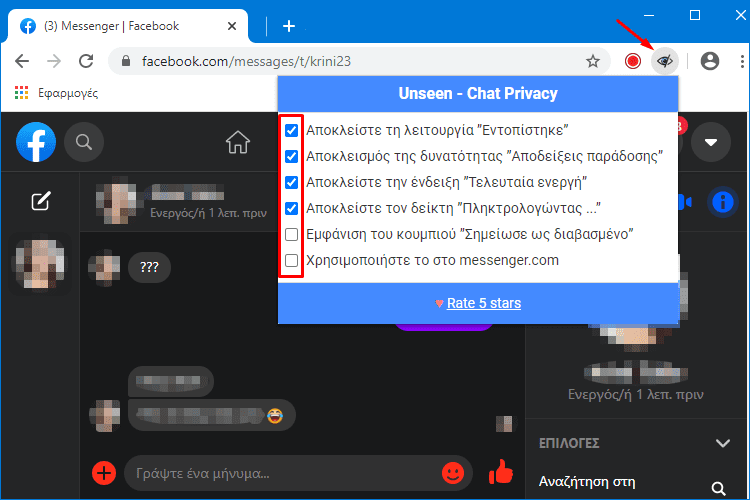Bookmark page with the star icon
The image size is (750, 500).
[593, 61]
